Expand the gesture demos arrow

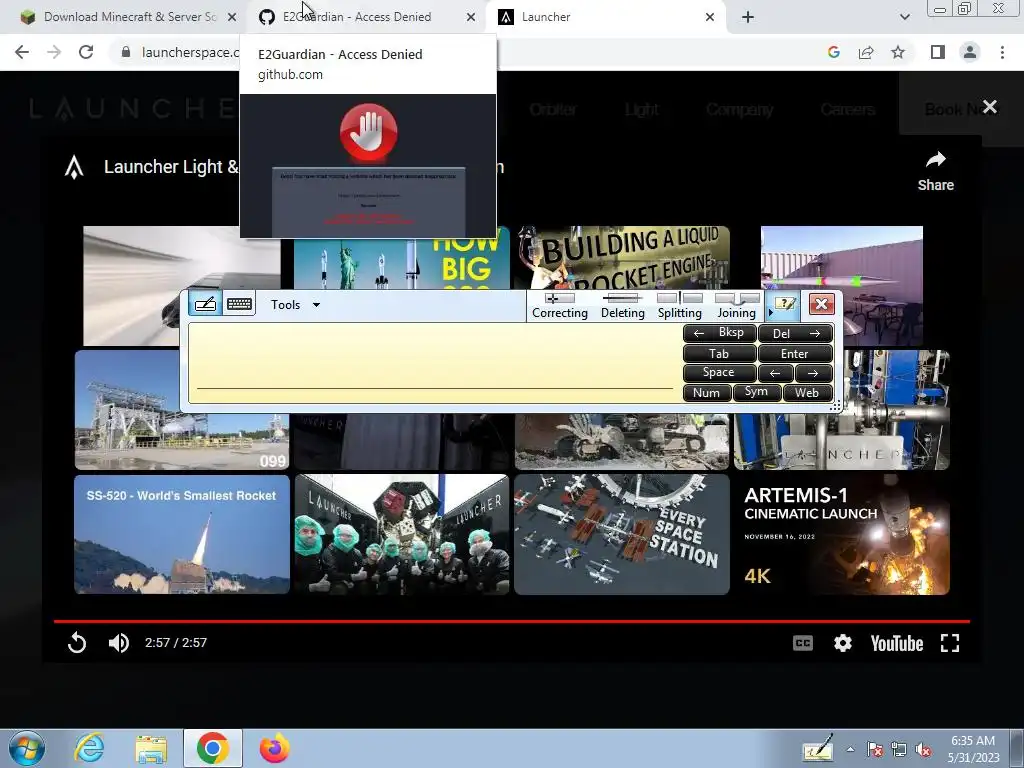click(x=771, y=313)
